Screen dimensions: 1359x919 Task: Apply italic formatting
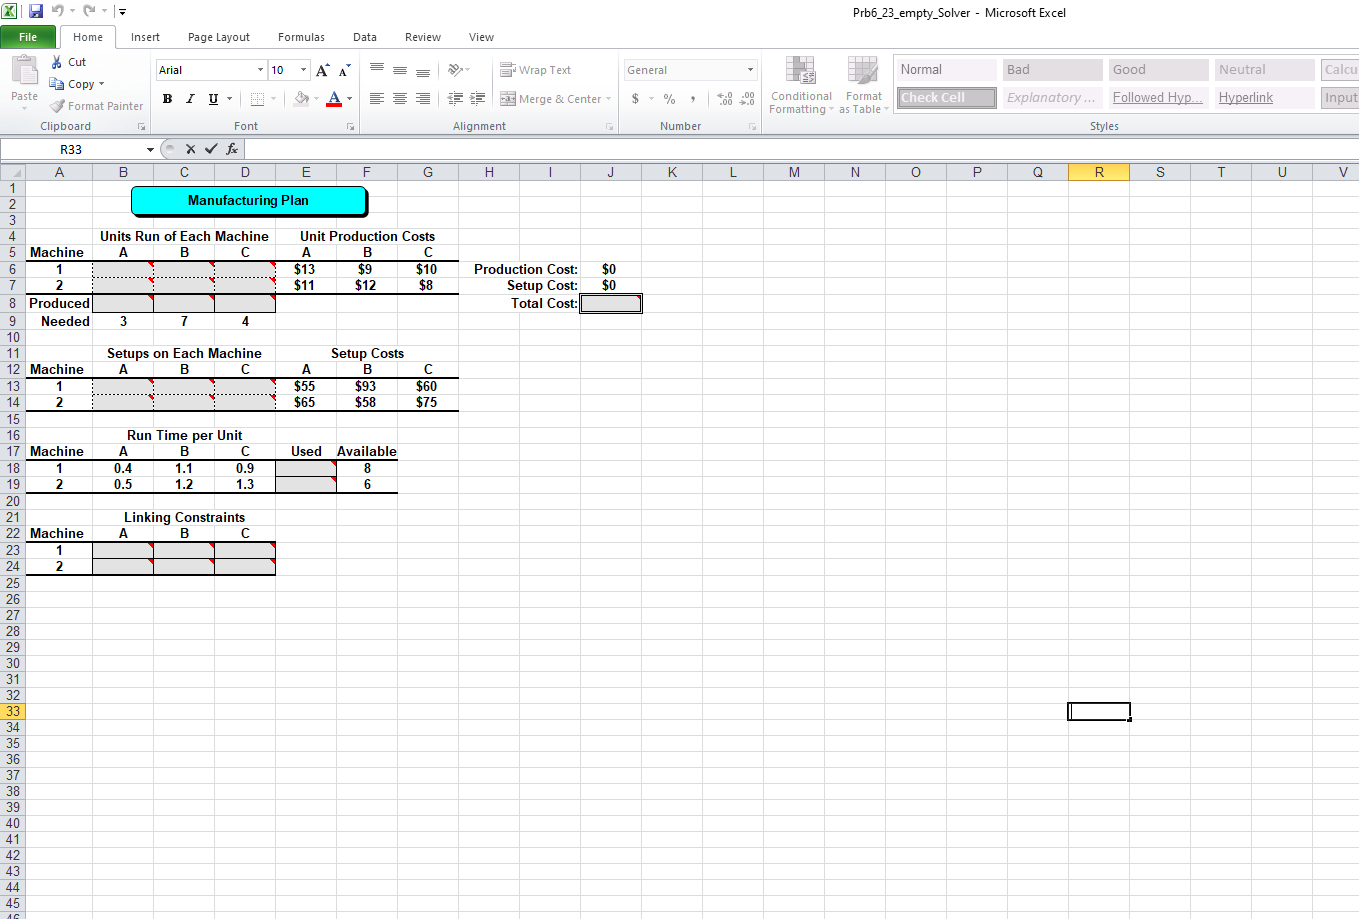click(189, 99)
